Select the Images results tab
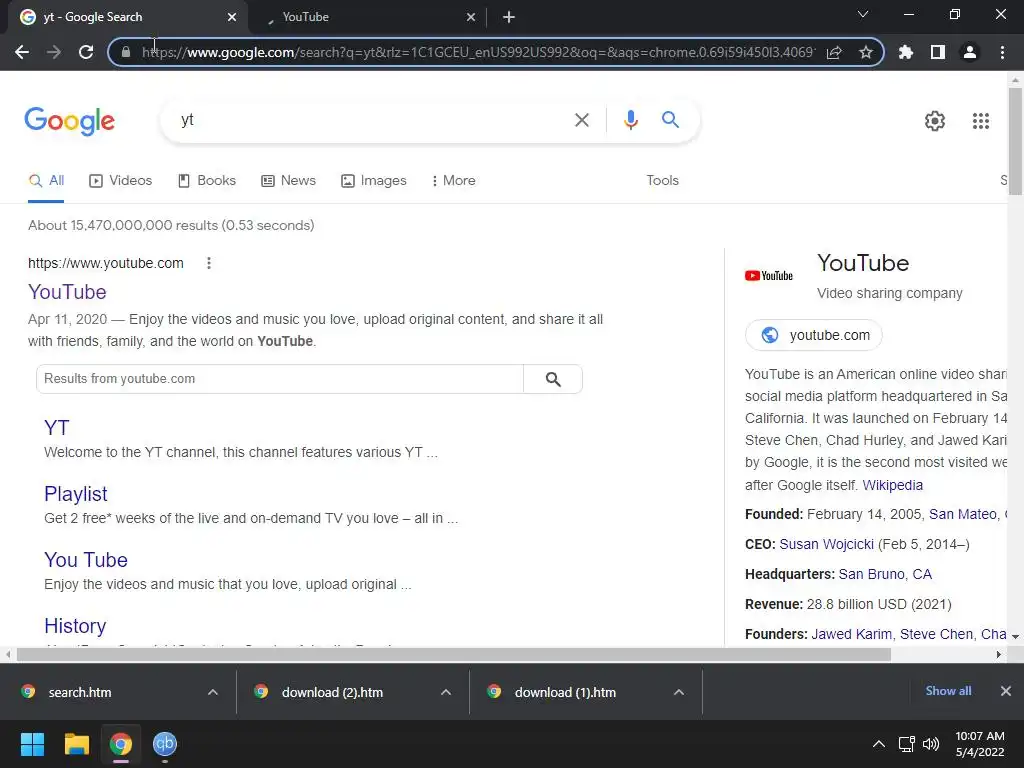Screen dimensions: 1024x768 pos(374,181)
